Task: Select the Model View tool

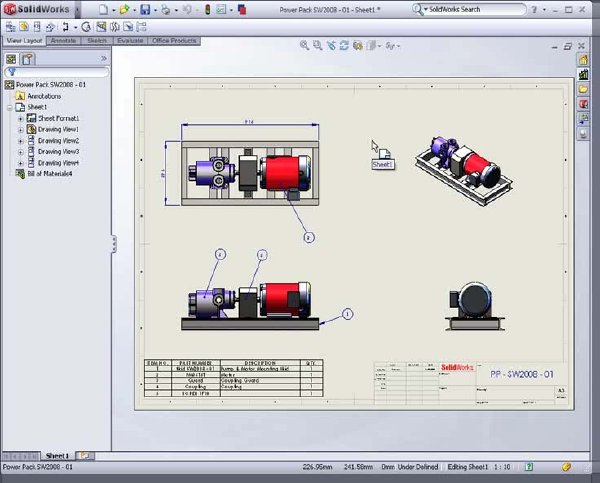Action: (24, 27)
